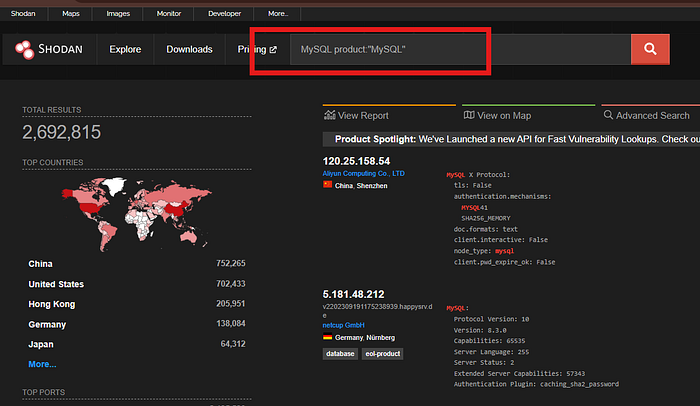700x406 pixels.
Task: Click the eol-product tag
Action: (x=383, y=354)
